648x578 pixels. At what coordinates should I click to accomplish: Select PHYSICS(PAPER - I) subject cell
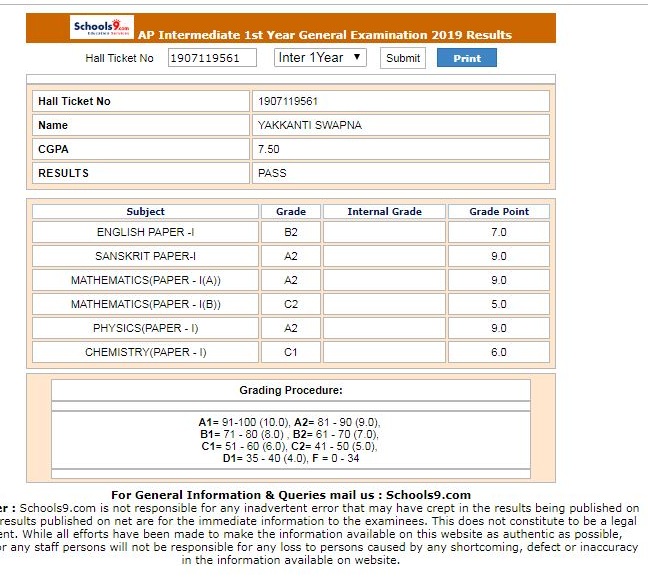pyautogui.click(x=145, y=328)
